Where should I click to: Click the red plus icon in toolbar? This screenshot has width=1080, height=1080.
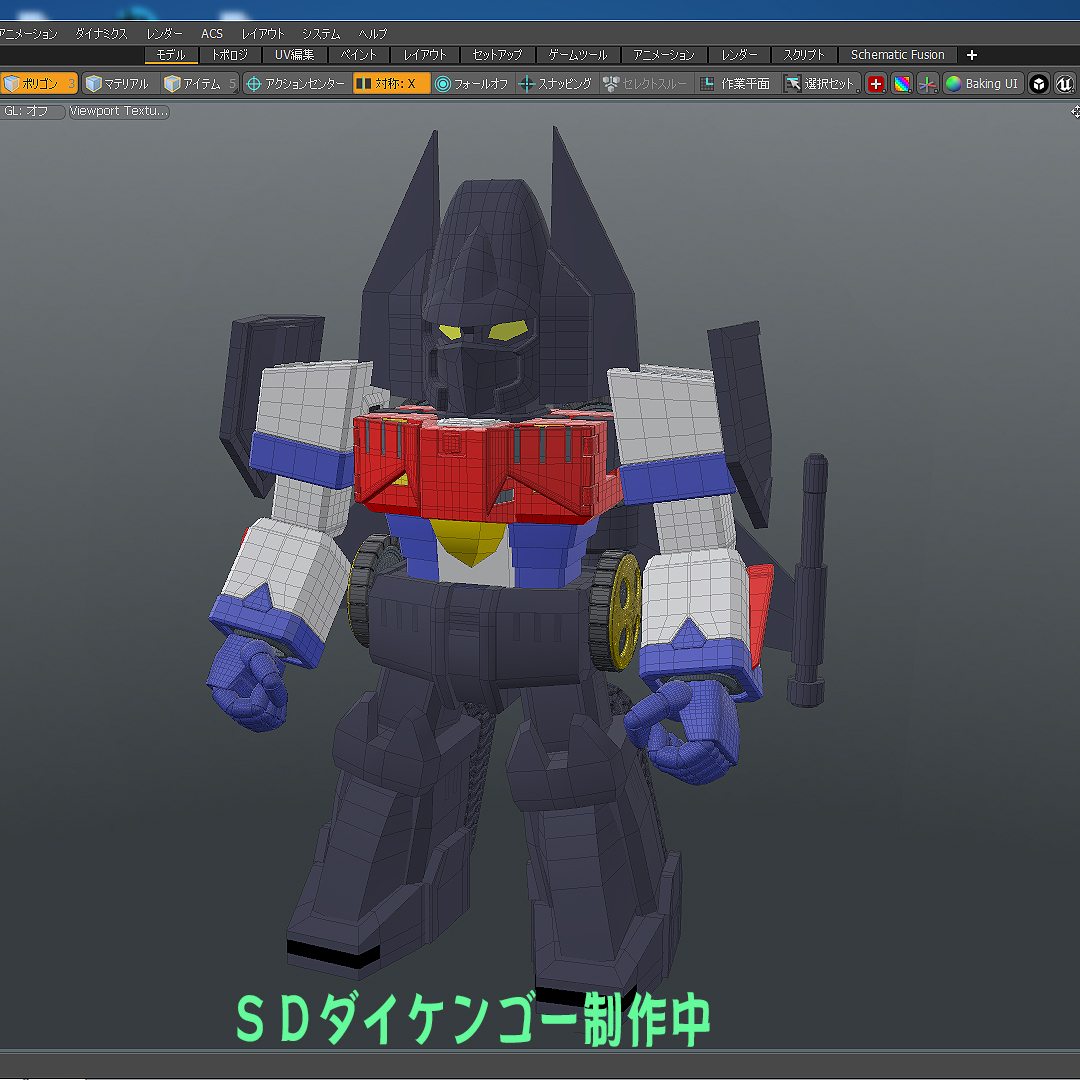[x=875, y=84]
